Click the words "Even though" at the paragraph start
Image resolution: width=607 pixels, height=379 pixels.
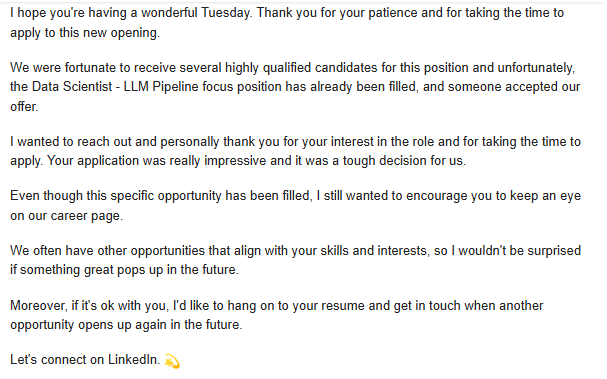(46, 196)
